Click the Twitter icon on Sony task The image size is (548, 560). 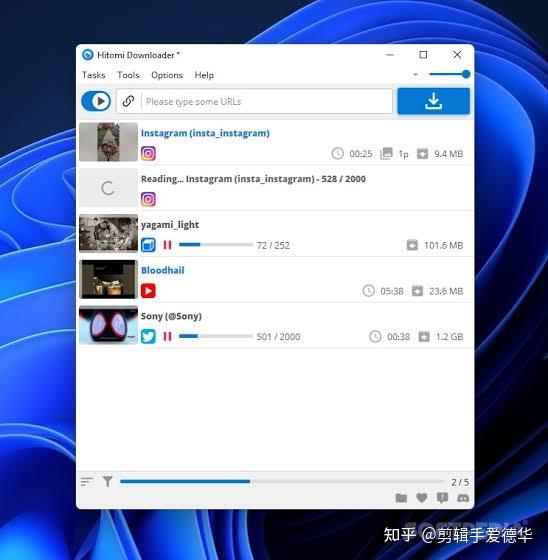point(148,336)
